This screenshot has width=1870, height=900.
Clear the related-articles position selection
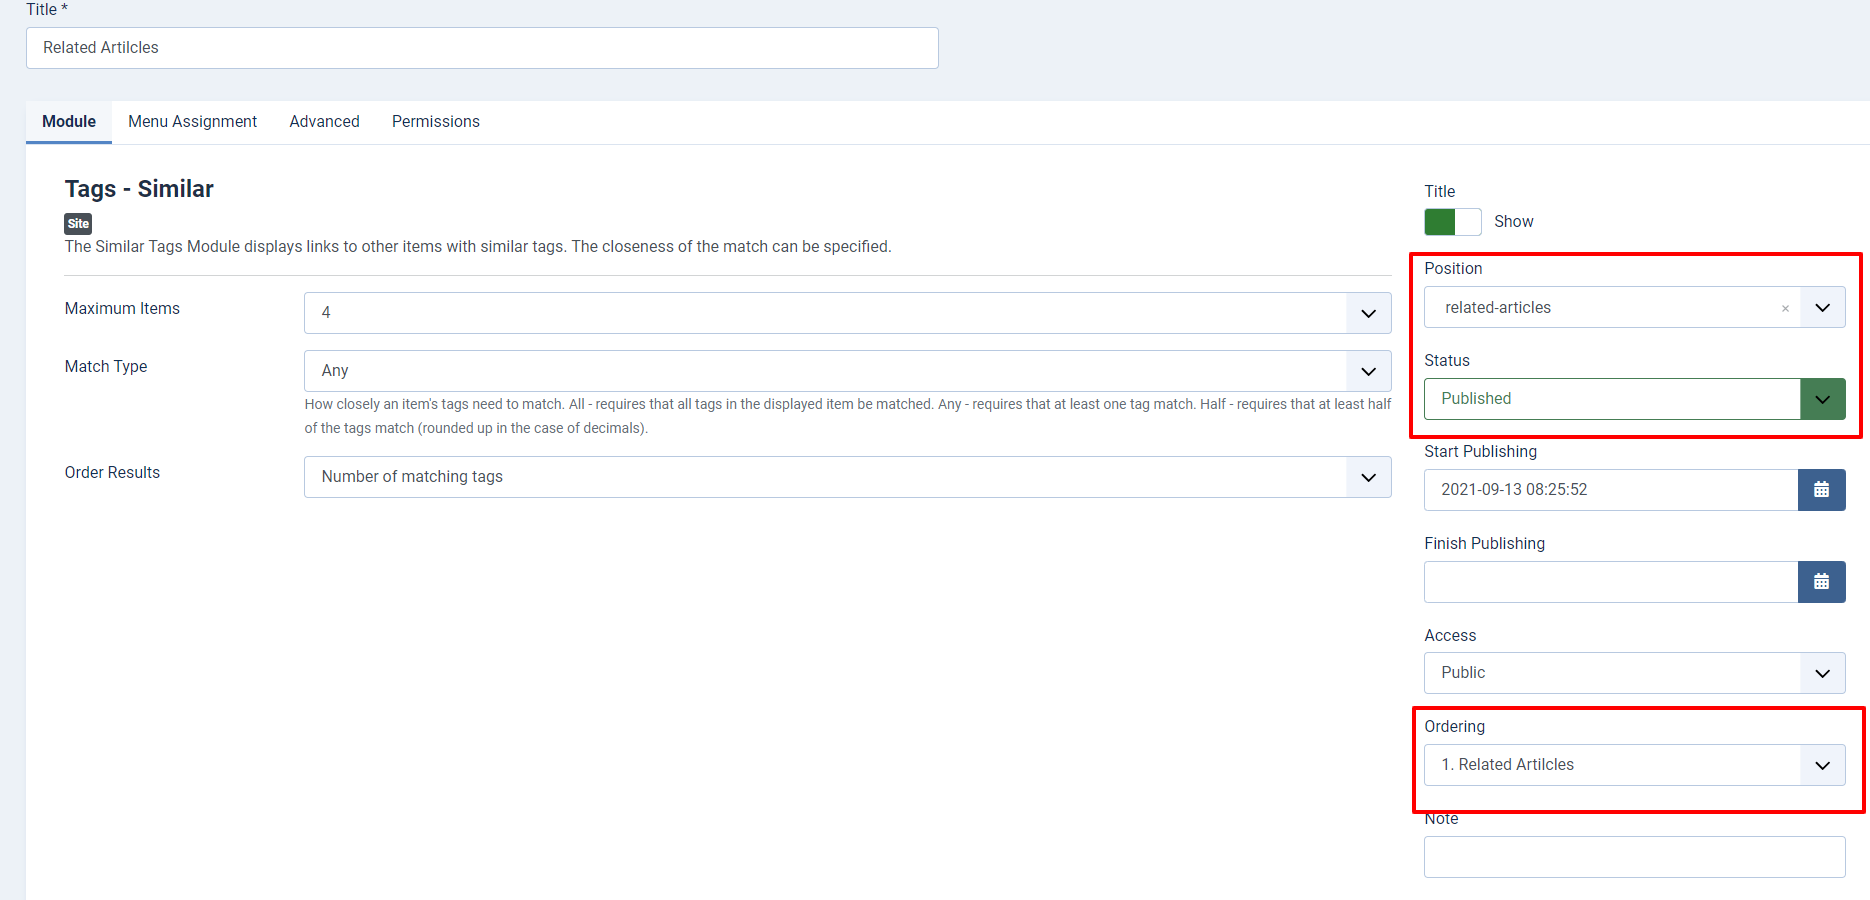click(x=1785, y=309)
